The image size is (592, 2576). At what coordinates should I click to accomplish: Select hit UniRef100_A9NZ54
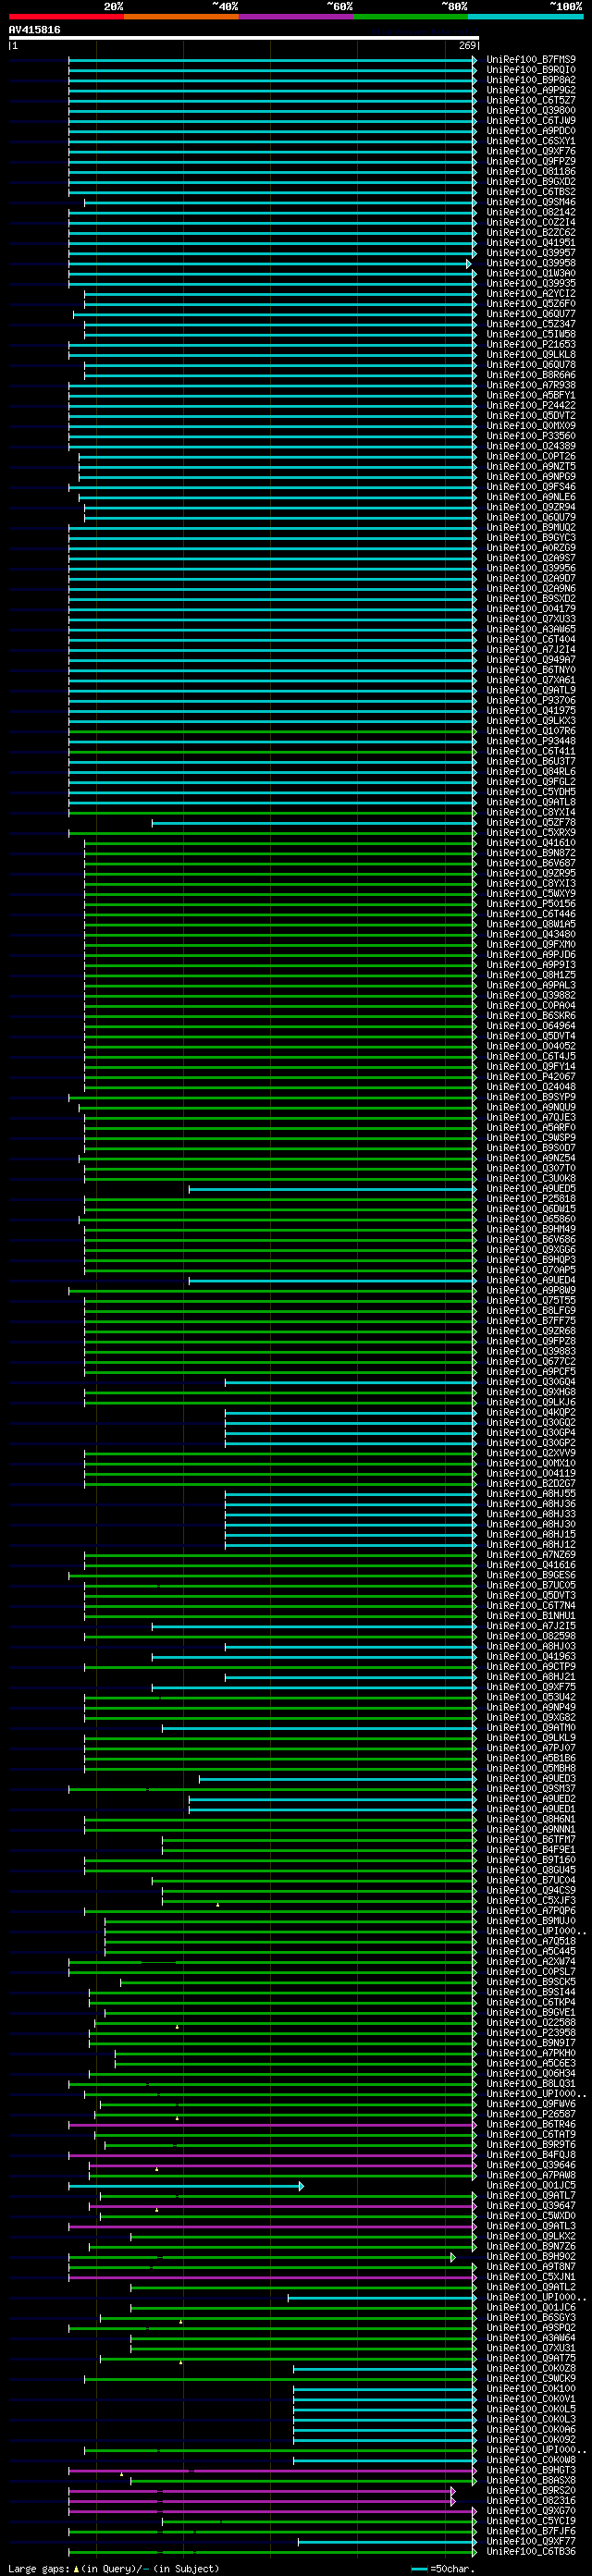click(531, 1158)
